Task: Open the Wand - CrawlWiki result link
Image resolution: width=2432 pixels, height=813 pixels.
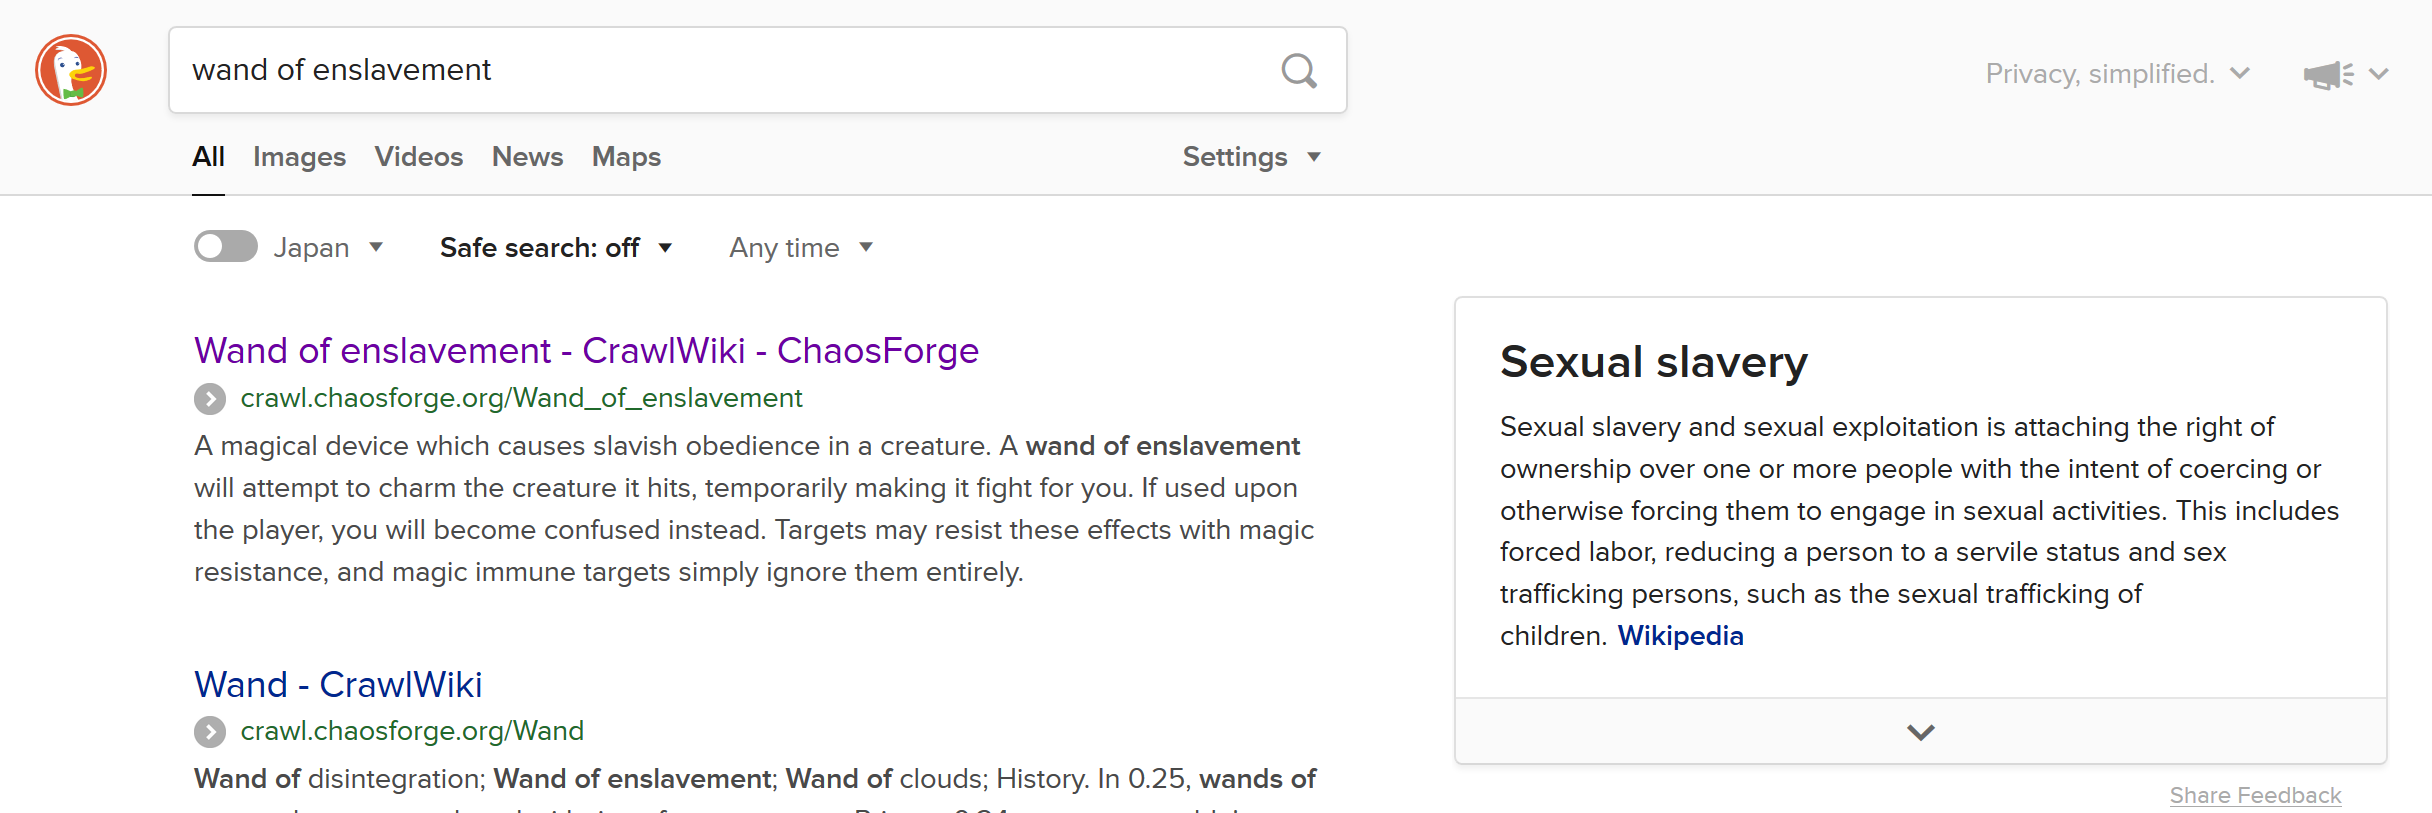Action: click(338, 685)
